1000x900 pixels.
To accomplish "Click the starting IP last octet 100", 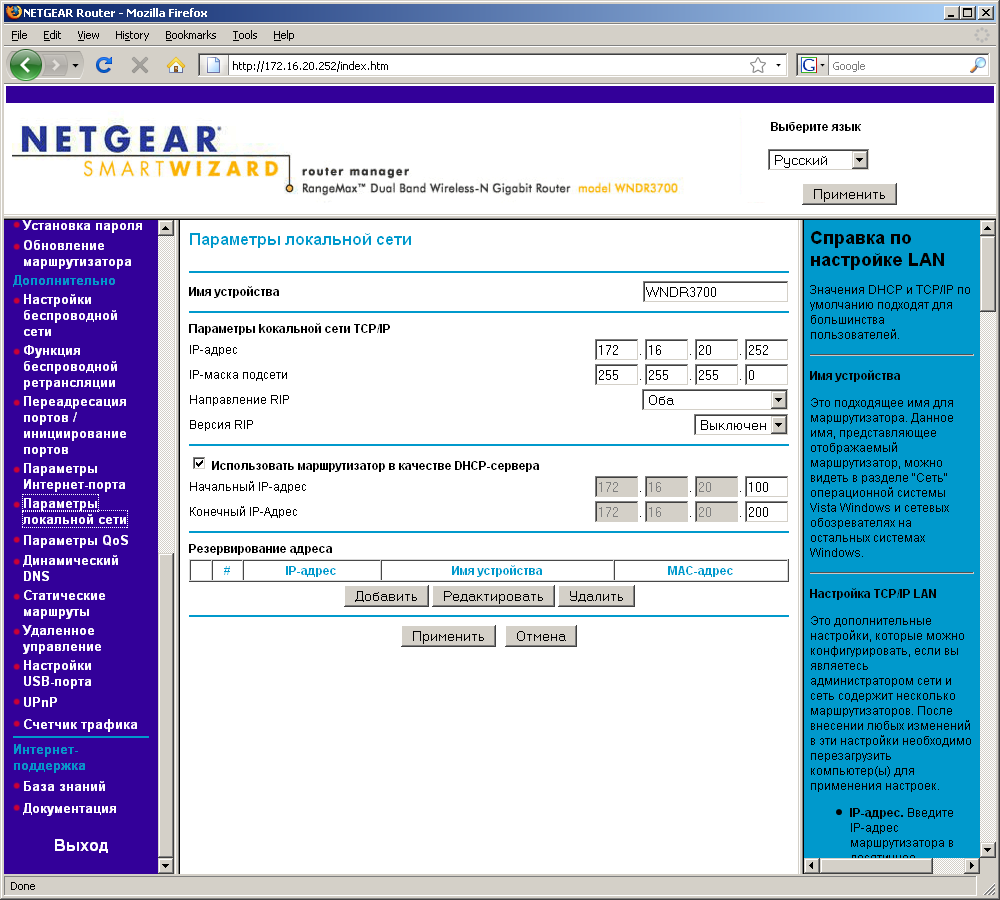I will (x=766, y=487).
